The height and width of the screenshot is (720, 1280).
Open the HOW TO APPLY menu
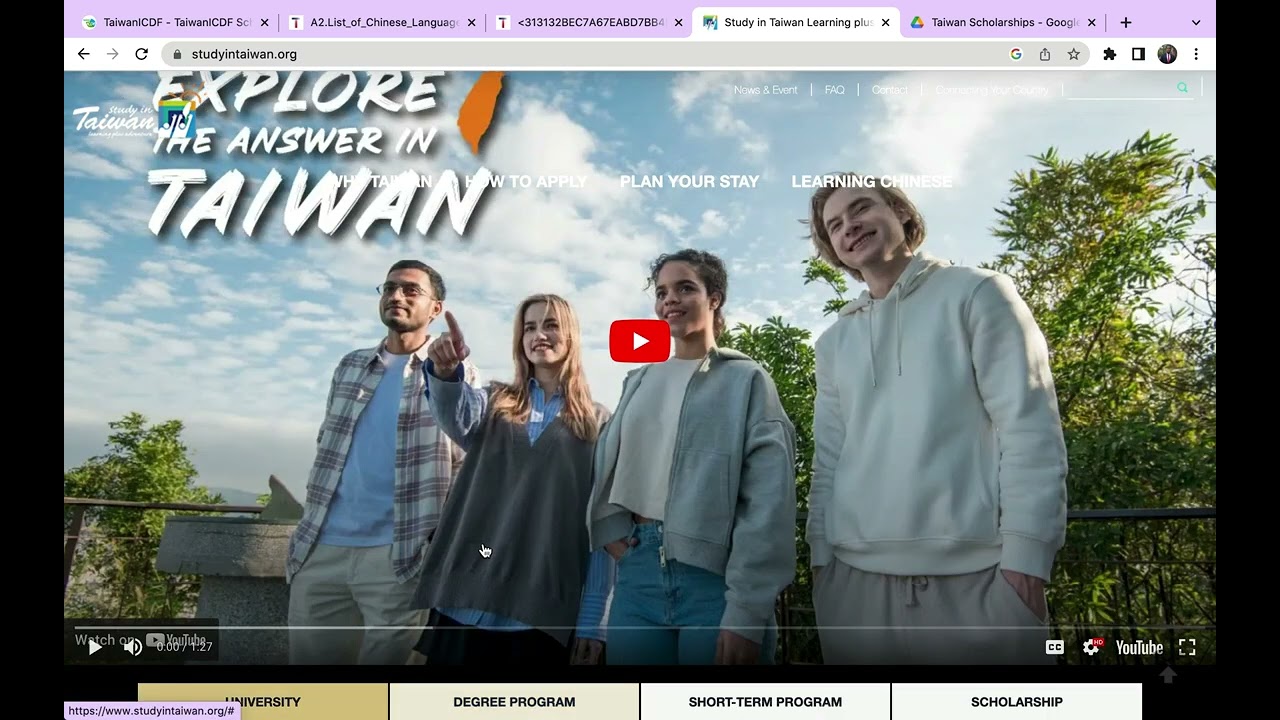(526, 182)
